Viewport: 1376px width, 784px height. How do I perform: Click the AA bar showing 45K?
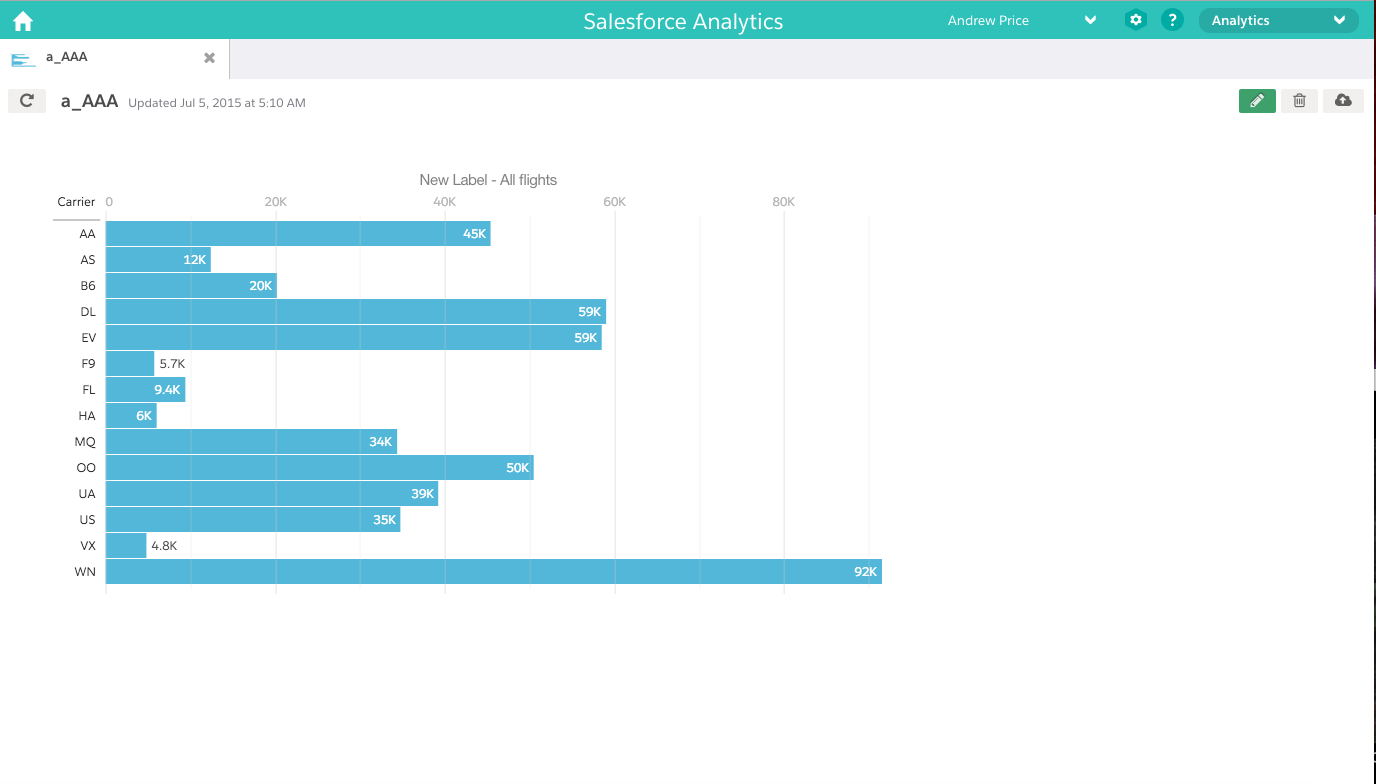pos(298,233)
